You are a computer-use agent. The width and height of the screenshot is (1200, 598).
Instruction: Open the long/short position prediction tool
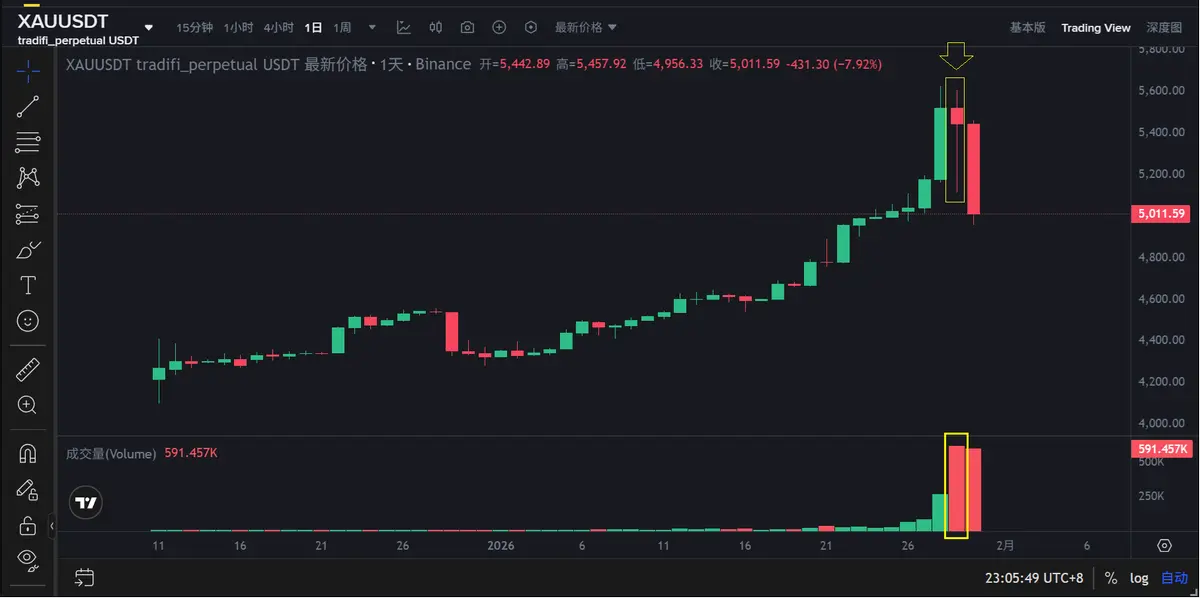28,214
